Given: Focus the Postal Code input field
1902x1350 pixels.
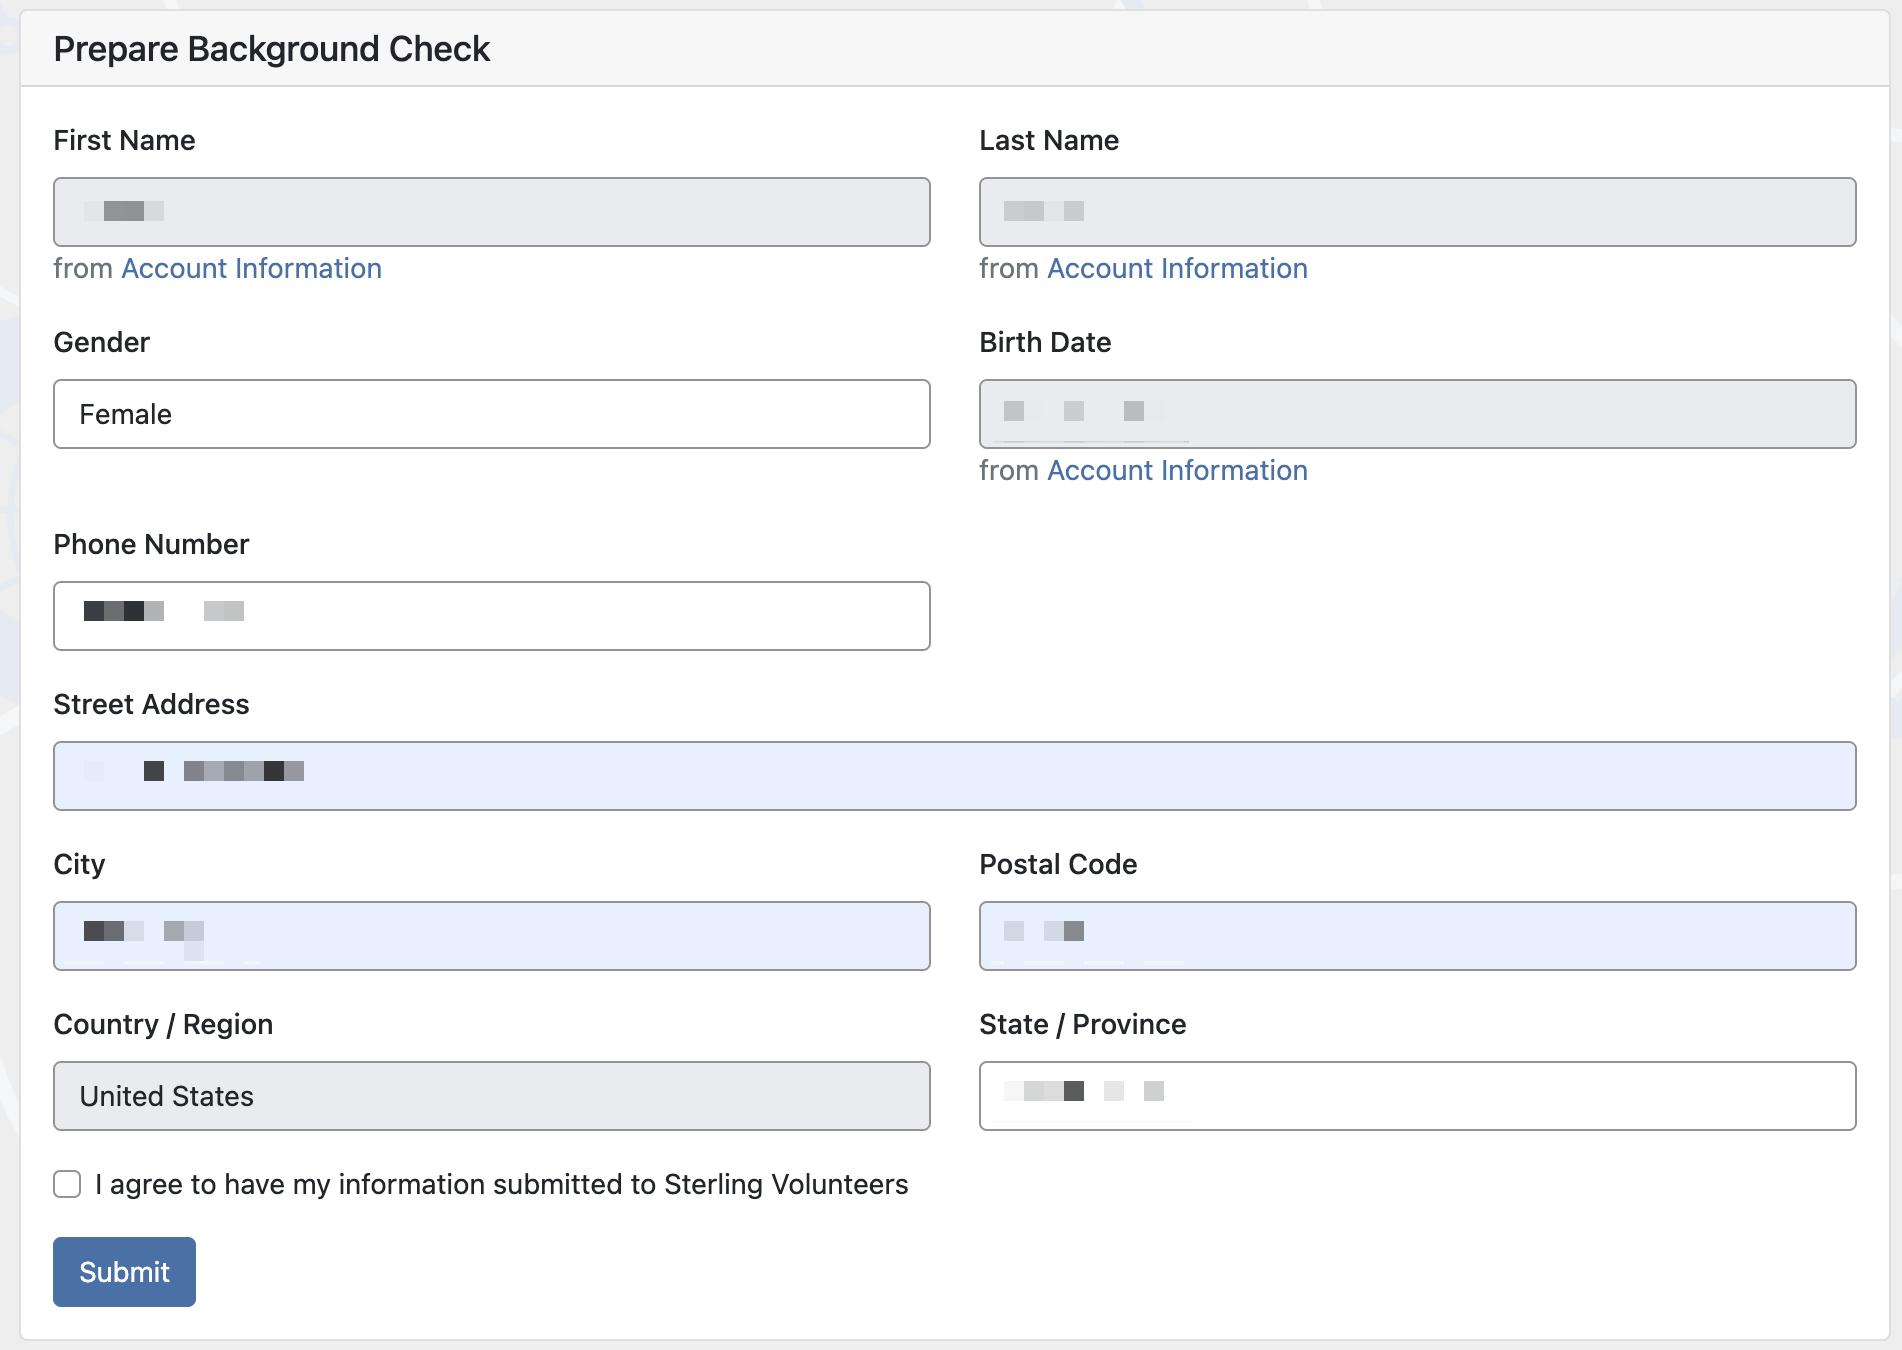Looking at the screenshot, I should [x=1418, y=936].
